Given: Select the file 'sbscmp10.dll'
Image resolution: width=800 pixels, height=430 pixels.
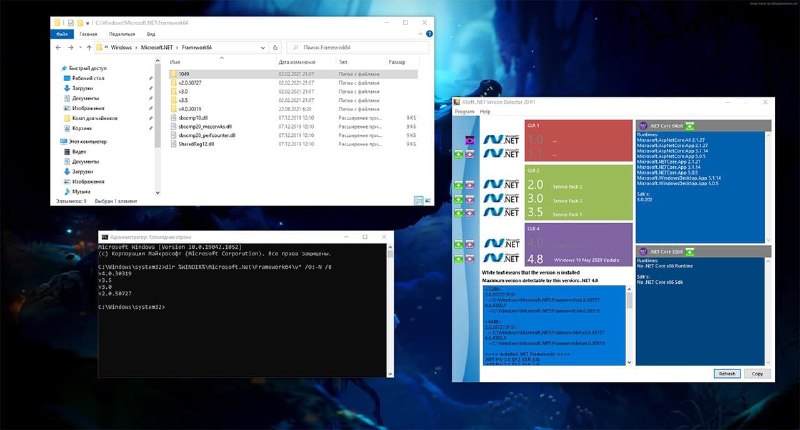Looking at the screenshot, I should tap(293, 118).
